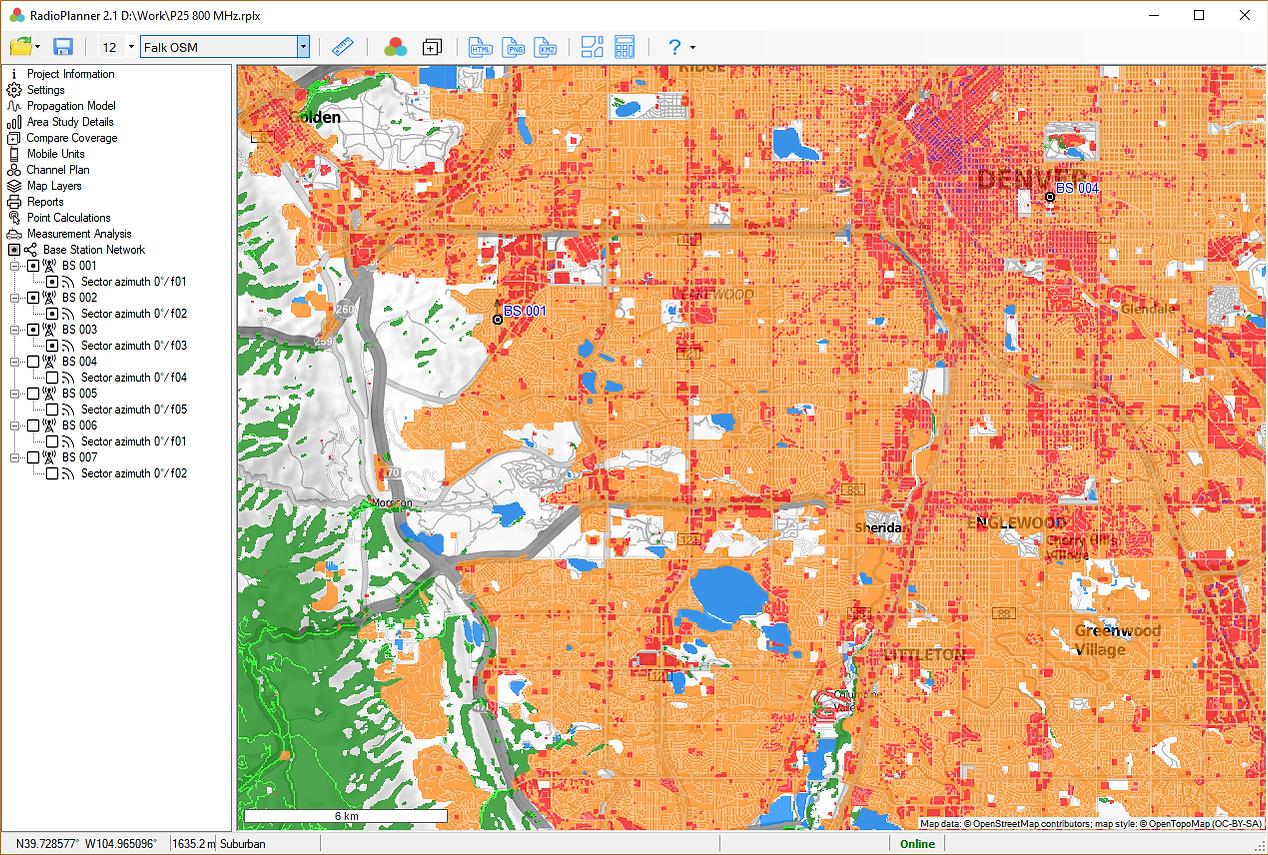The height and width of the screenshot is (855, 1268).
Task: Enable the BS 005 base station checkbox
Action: (33, 394)
